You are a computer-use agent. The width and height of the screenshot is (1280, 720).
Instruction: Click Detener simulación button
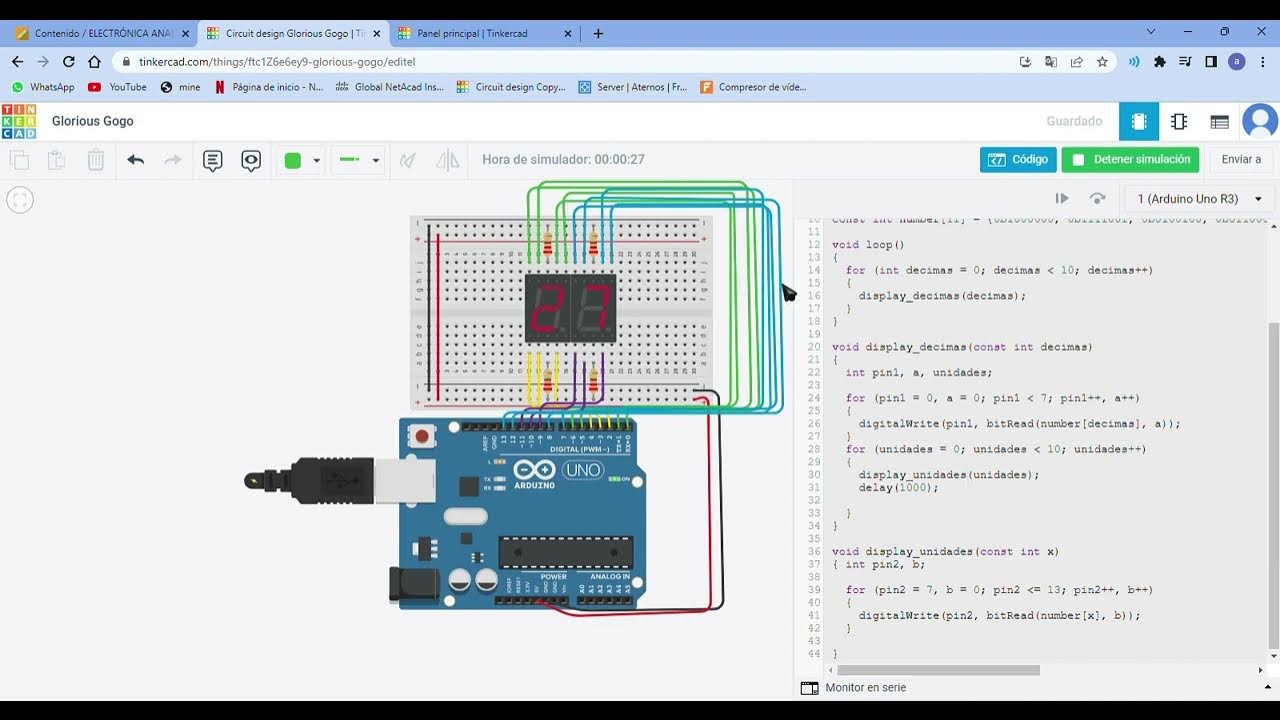[1131, 159]
